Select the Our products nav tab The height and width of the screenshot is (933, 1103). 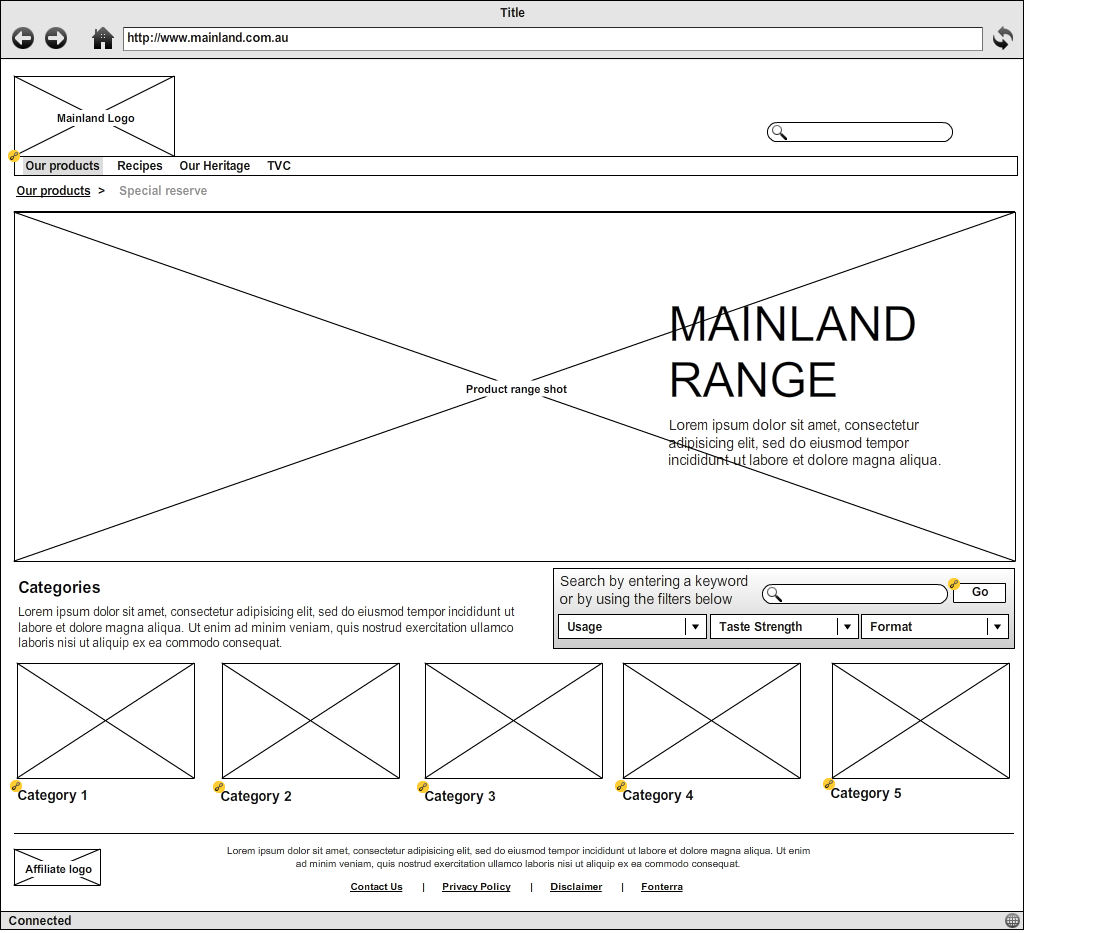click(x=63, y=166)
